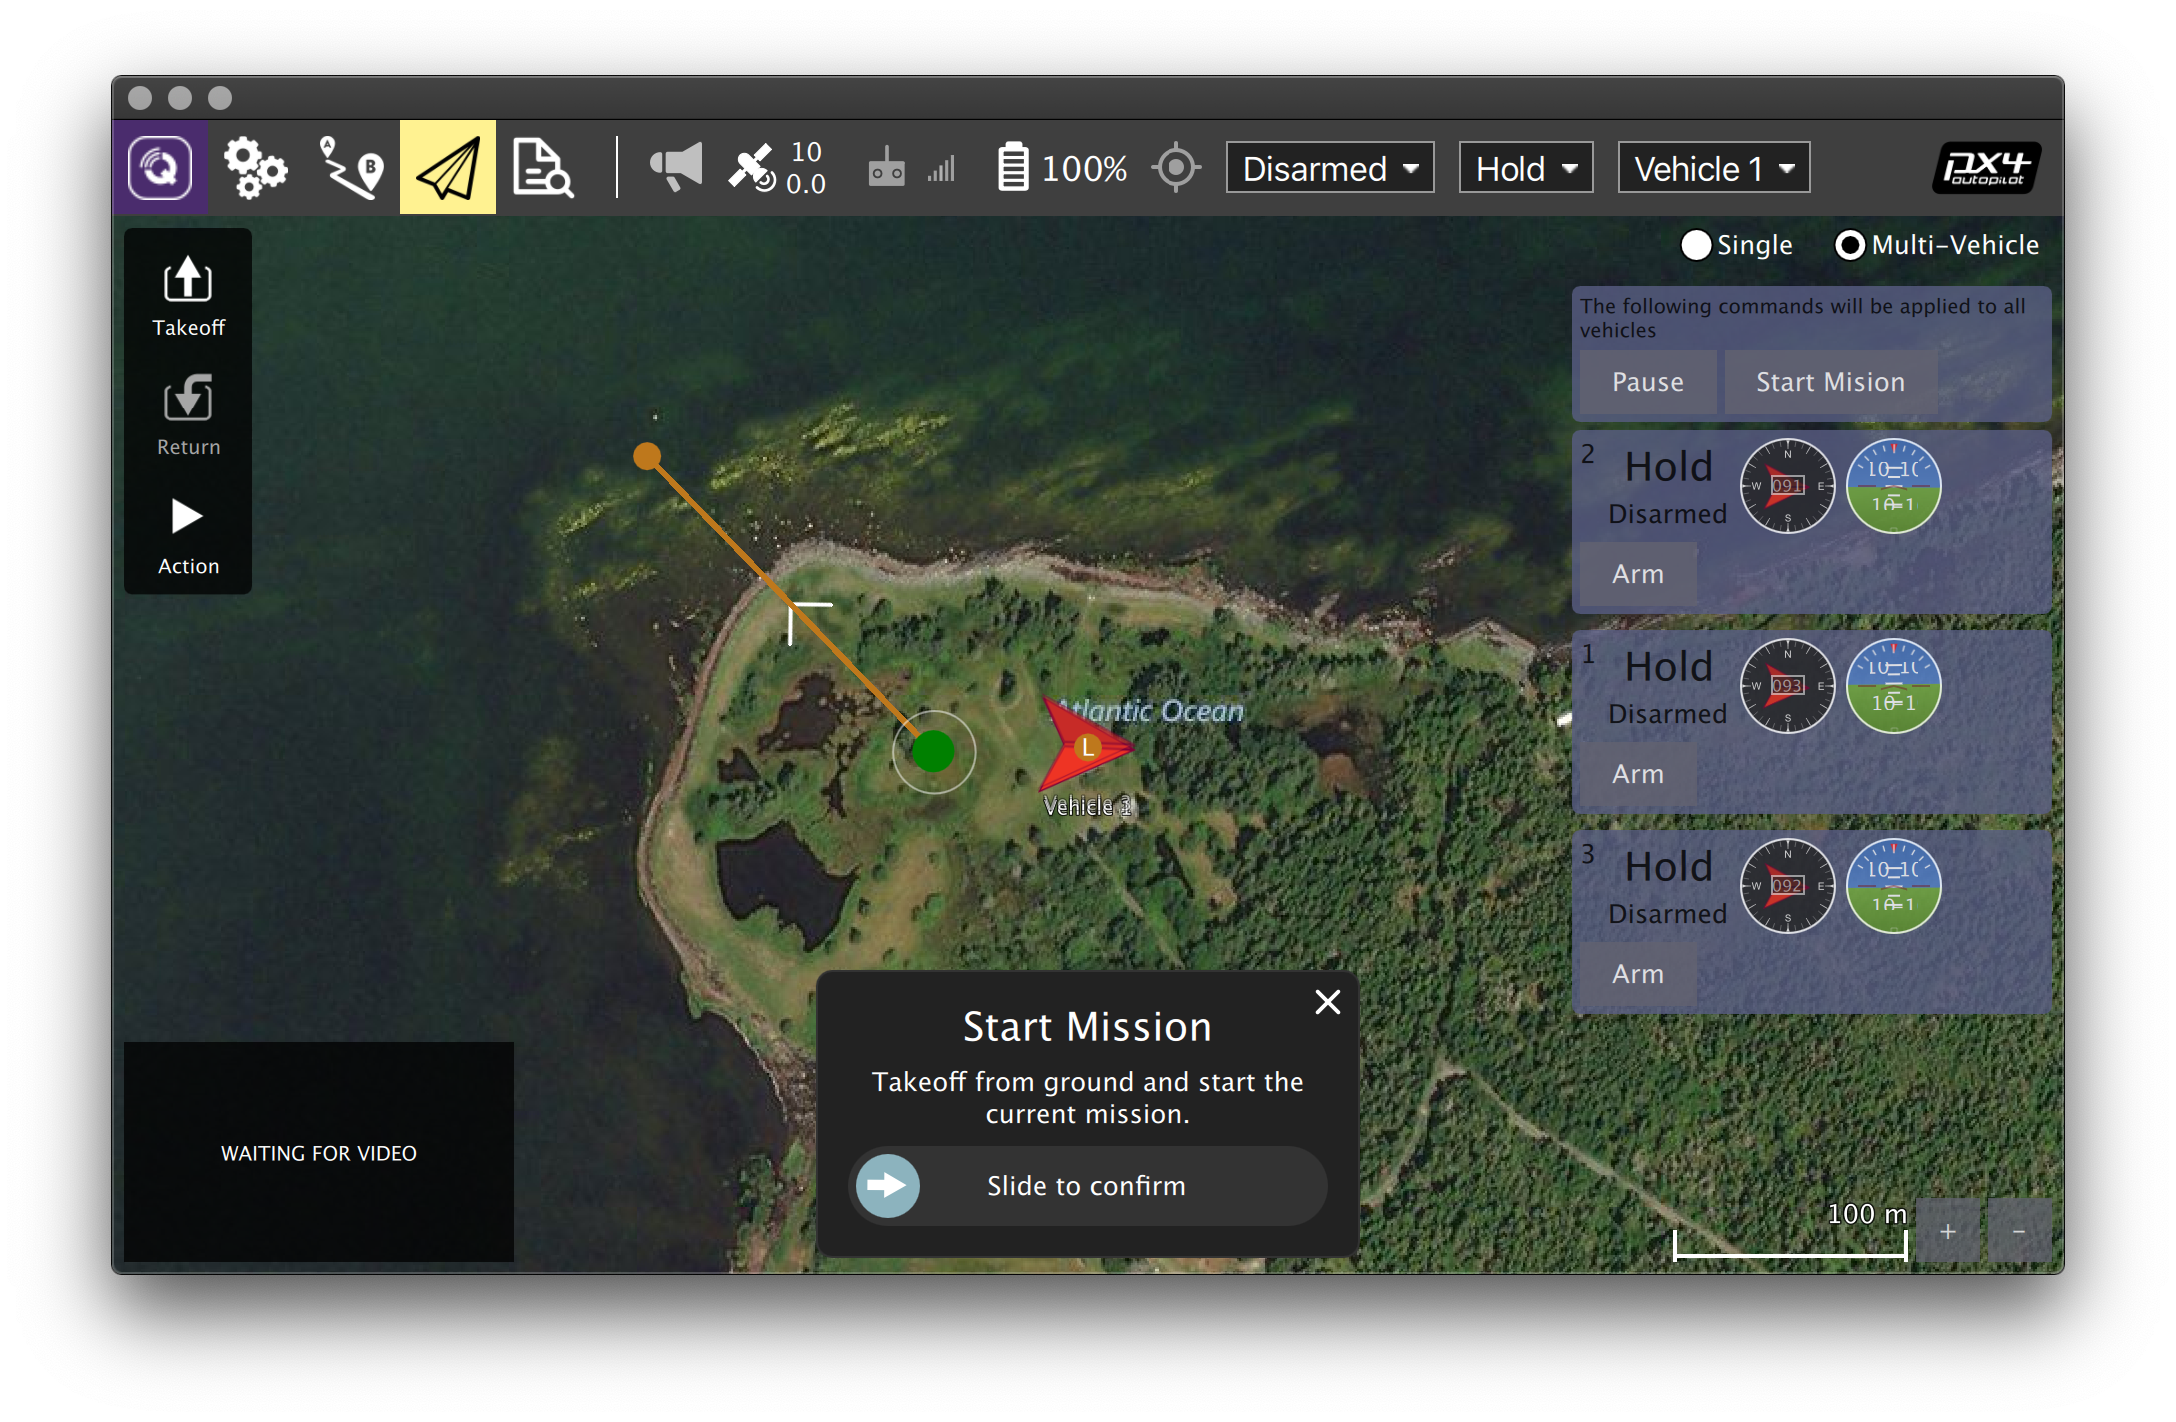
Task: Expand the Vehicle 1 selector dropdown
Action: [x=1713, y=168]
